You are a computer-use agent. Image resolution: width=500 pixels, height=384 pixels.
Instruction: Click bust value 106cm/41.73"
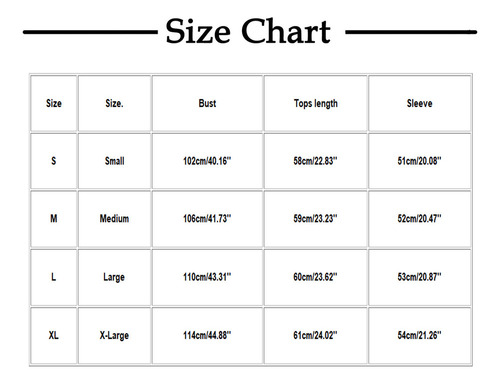coord(207,219)
